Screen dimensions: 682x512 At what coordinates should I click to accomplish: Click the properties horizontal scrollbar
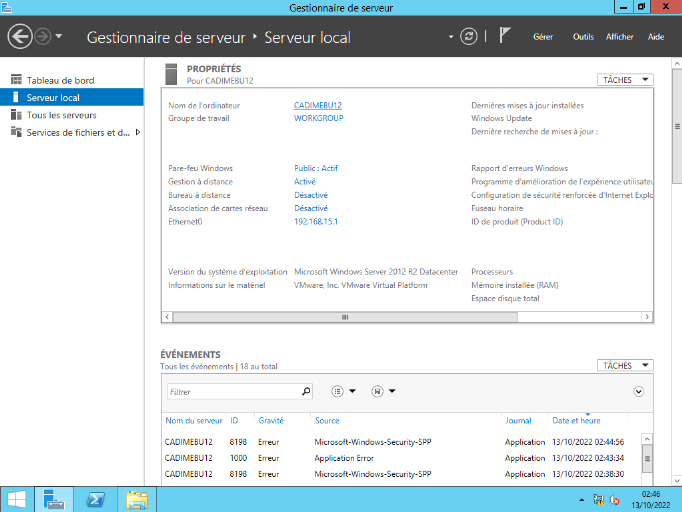tap(345, 317)
